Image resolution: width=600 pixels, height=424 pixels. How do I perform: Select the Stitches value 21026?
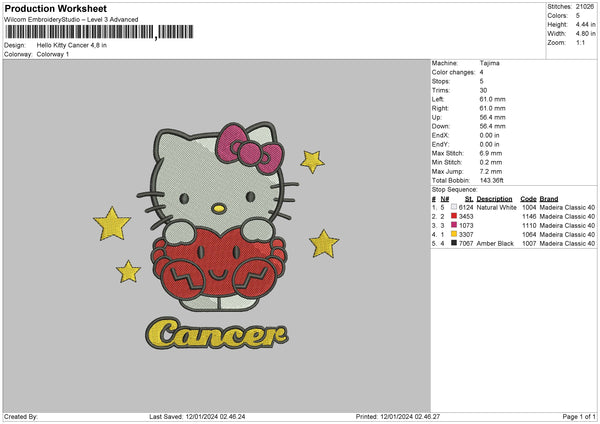584,7
